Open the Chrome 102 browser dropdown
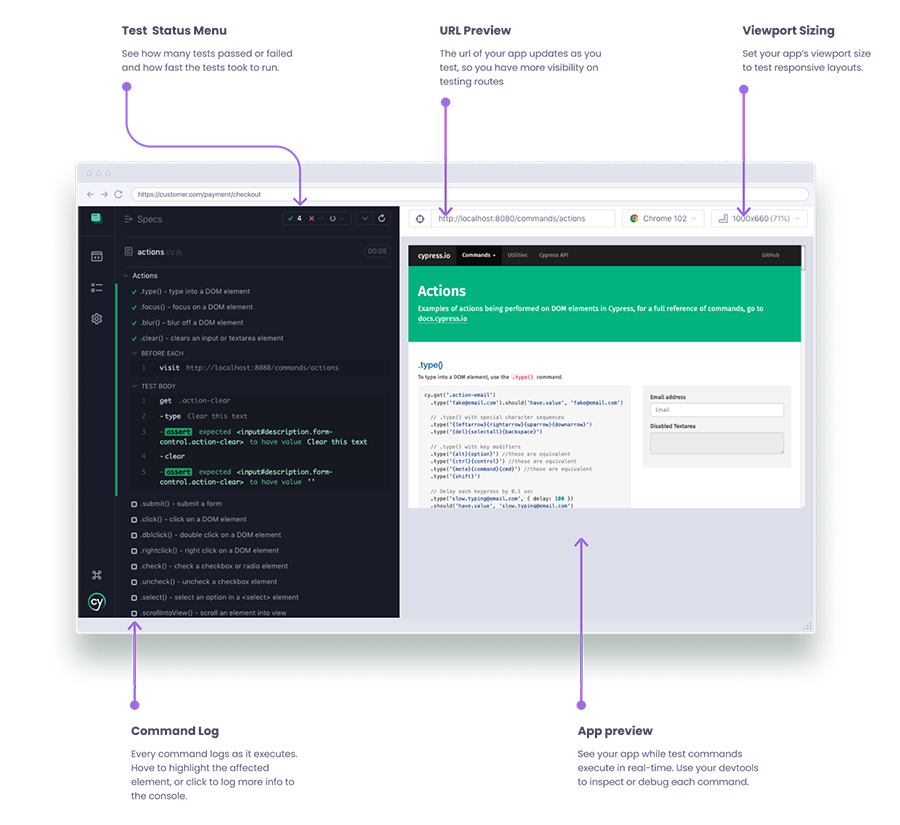Screen dimensions: 900x825 tap(662, 218)
